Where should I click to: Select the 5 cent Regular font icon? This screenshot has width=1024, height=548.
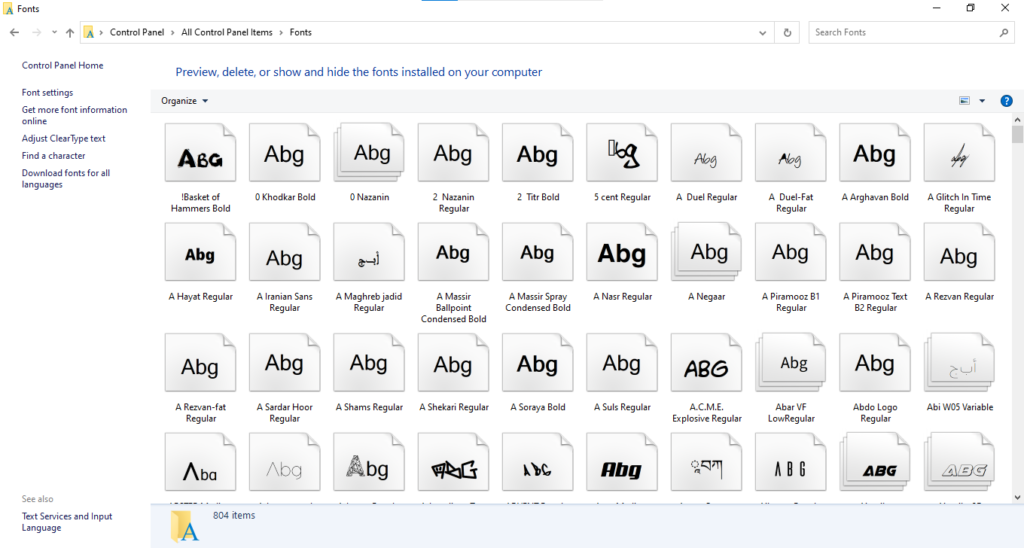622,153
